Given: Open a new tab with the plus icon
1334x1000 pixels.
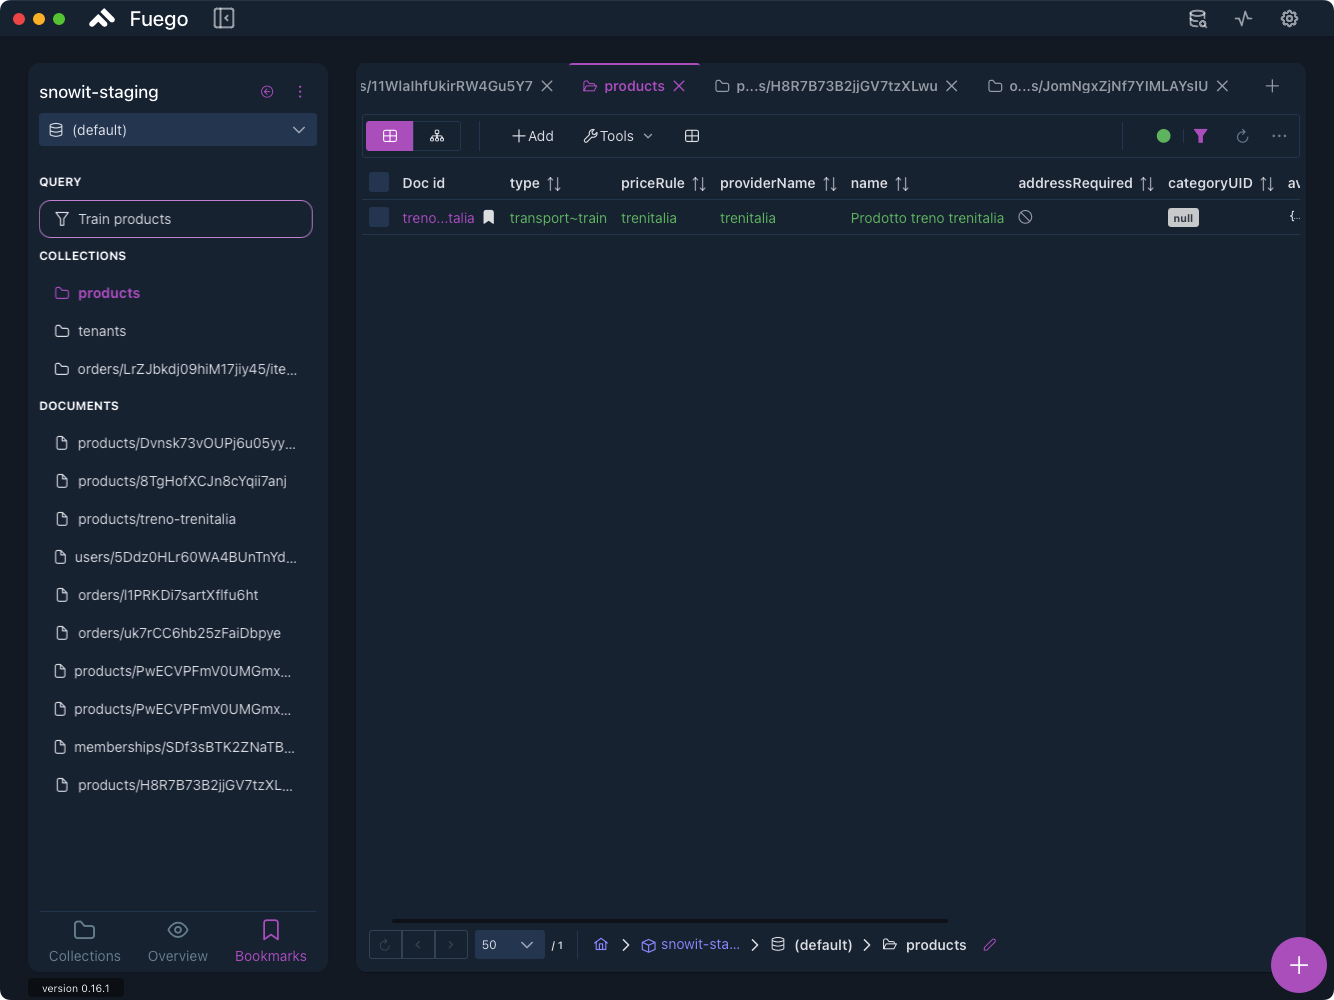Looking at the screenshot, I should [1272, 86].
